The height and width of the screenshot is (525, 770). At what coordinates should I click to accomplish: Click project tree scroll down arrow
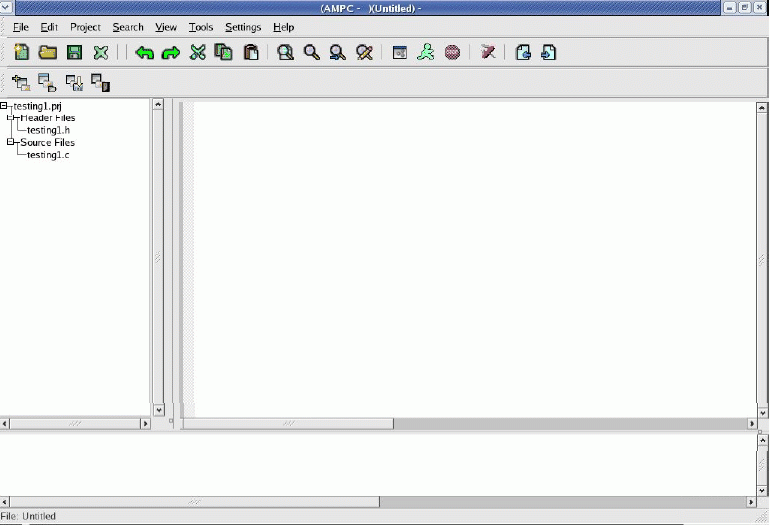point(158,410)
